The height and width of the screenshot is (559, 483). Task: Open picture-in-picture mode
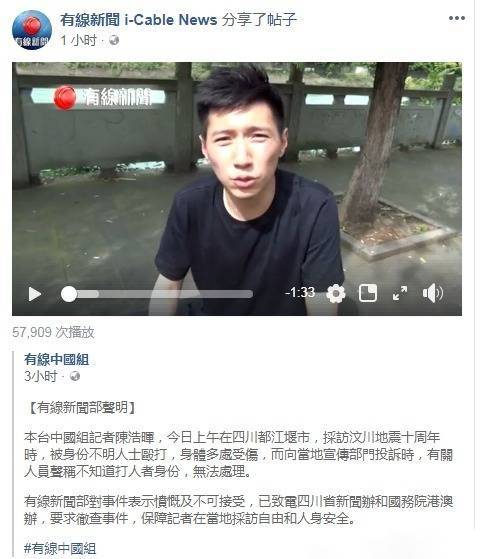pos(368,293)
